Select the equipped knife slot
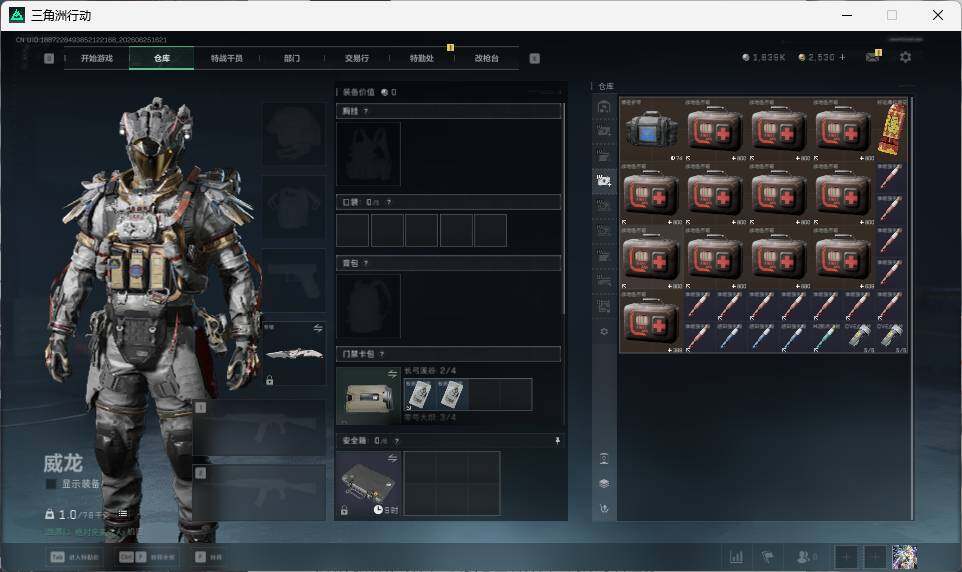The height and width of the screenshot is (572, 962). coord(294,354)
